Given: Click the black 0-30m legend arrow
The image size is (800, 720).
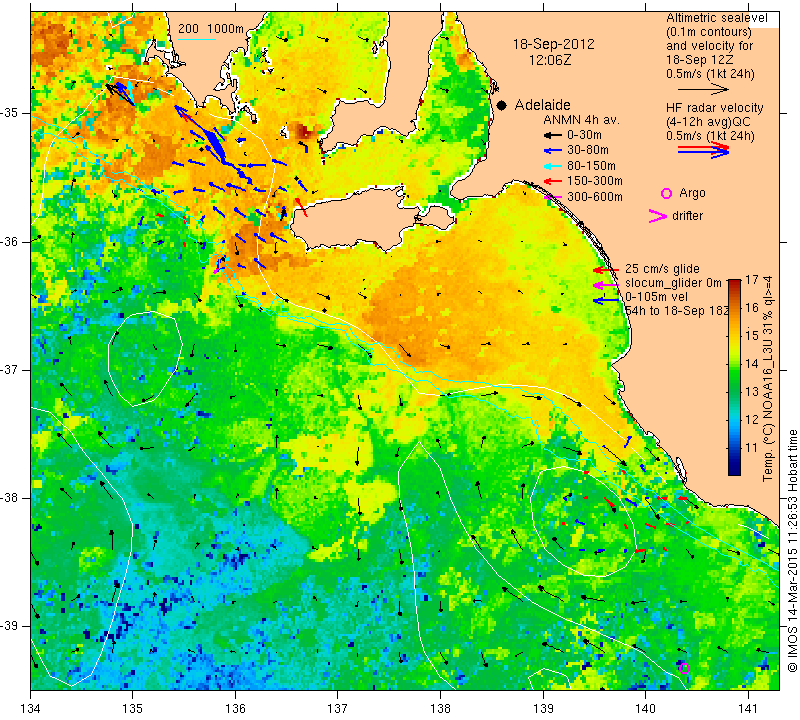Looking at the screenshot, I should (x=553, y=136).
